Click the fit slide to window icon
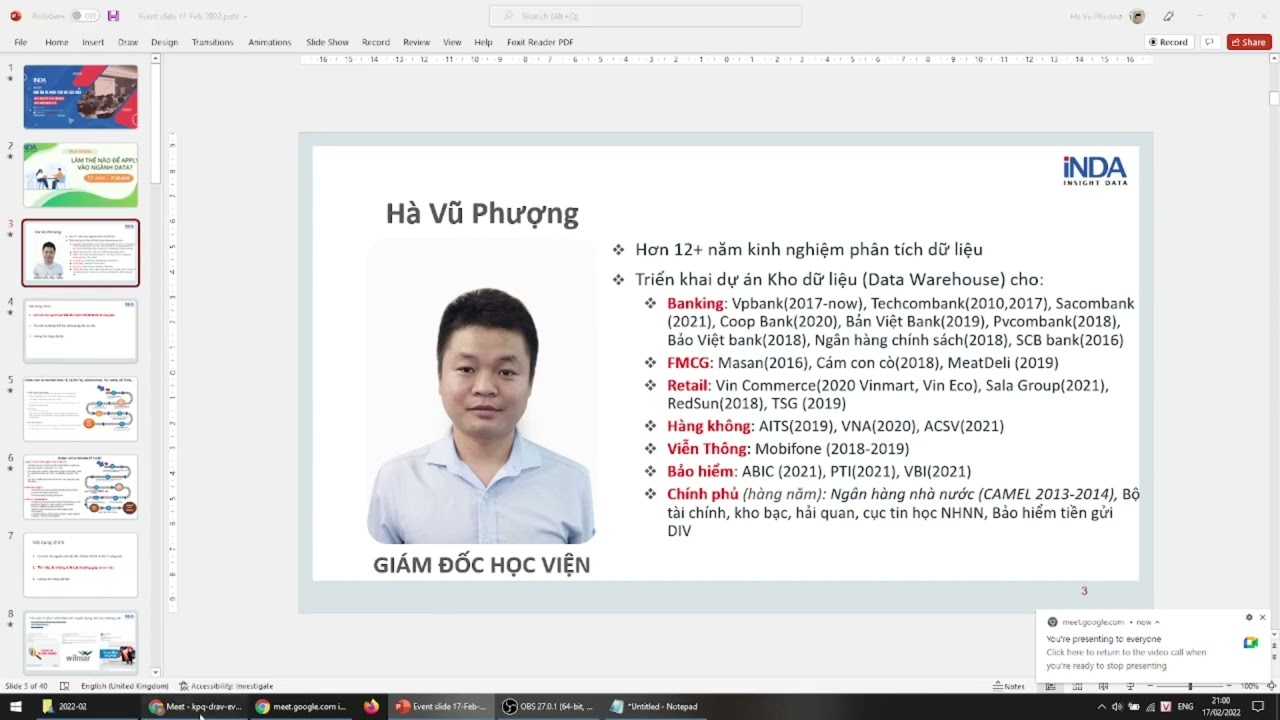The height and width of the screenshot is (720, 1280). point(1271,686)
